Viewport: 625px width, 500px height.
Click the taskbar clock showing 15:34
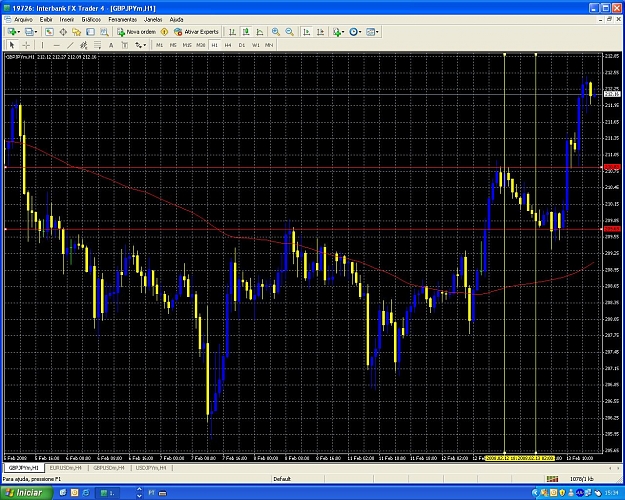(x=611, y=493)
